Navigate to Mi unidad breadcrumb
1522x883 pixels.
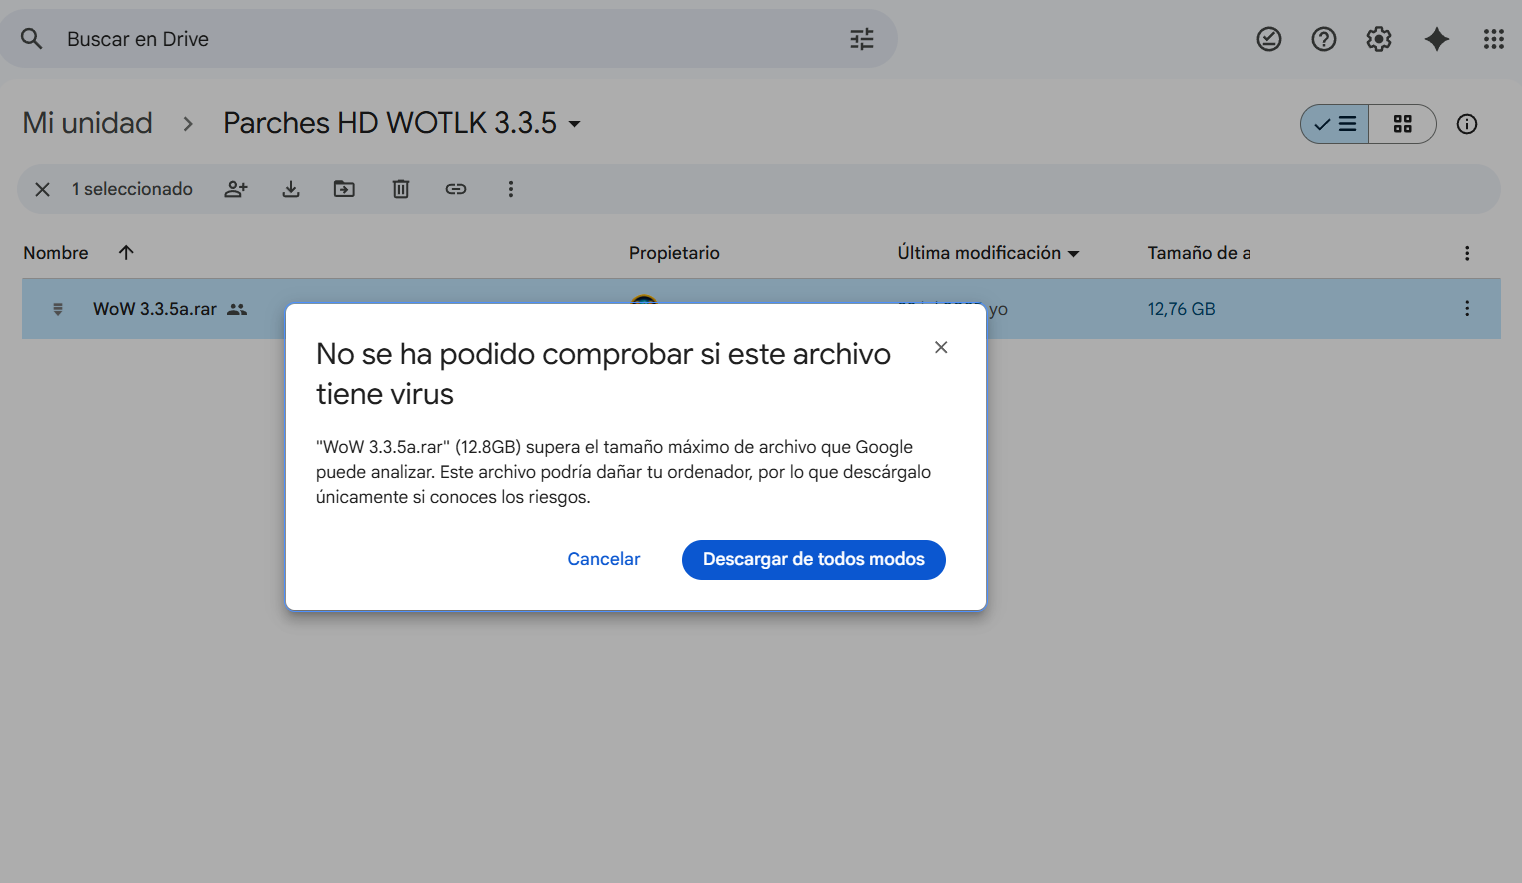[87, 122]
